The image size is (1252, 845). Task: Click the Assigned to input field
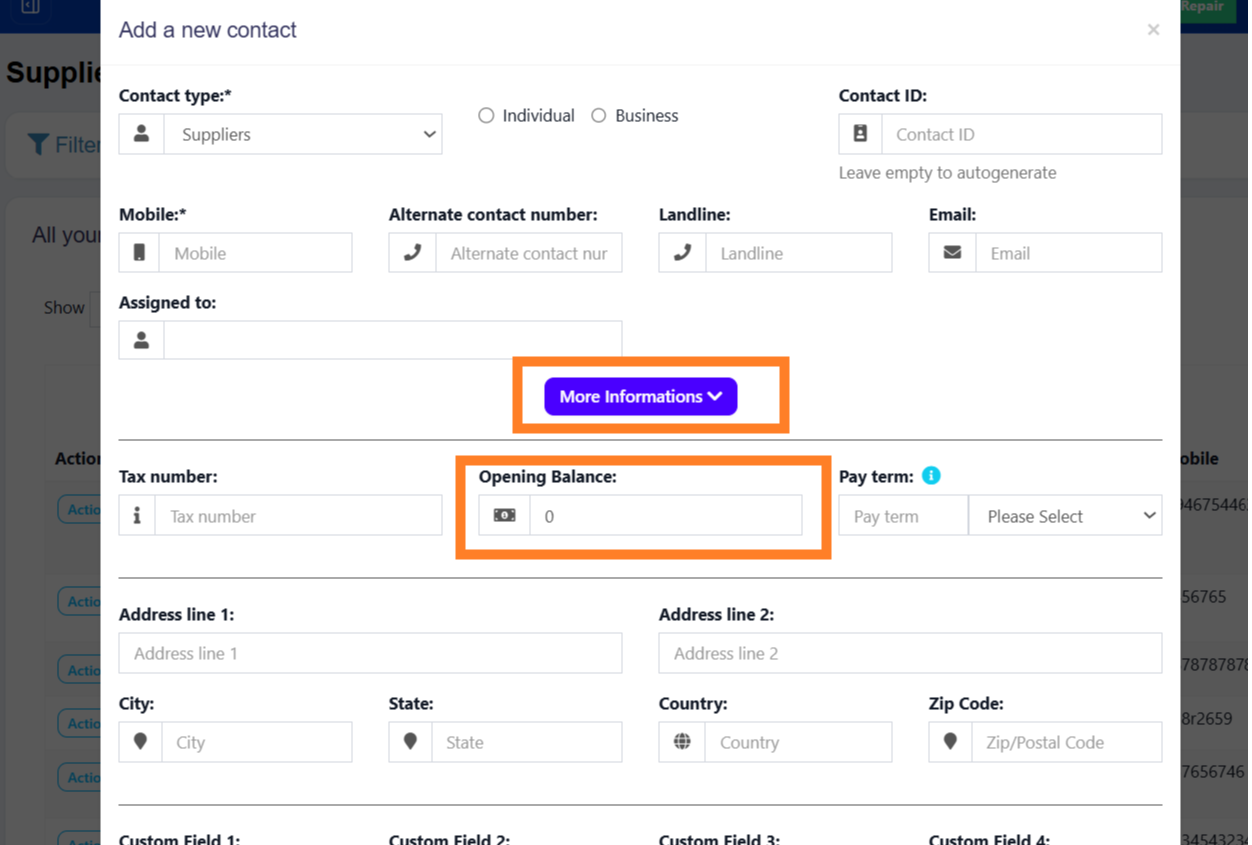point(392,340)
